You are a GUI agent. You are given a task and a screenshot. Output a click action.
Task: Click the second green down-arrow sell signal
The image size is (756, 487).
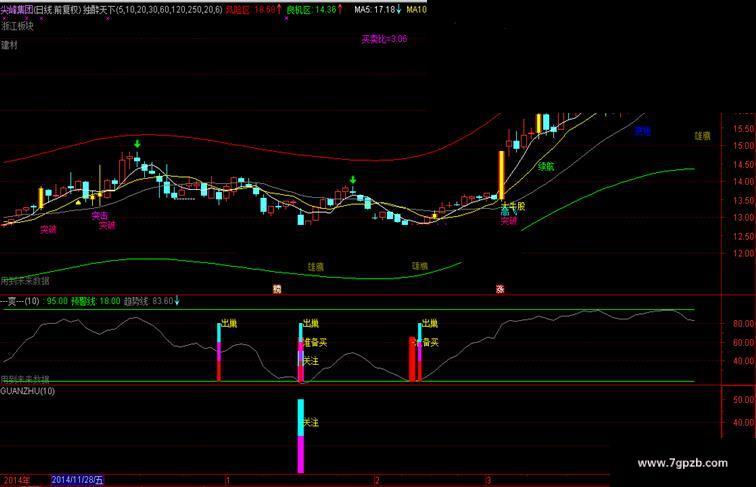(x=353, y=180)
